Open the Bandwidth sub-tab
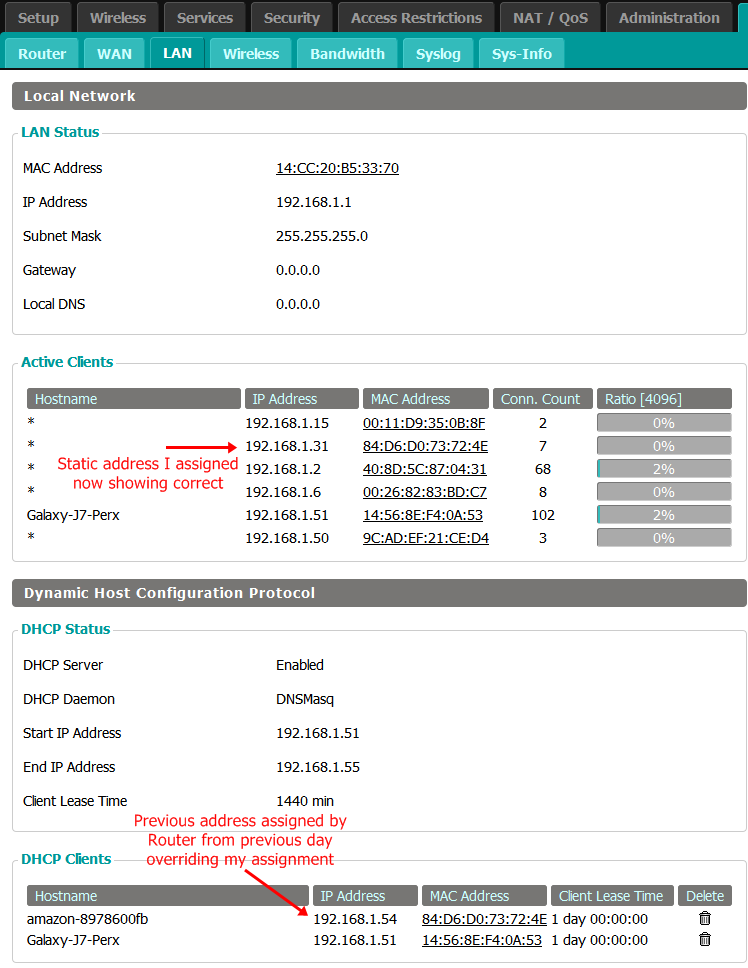This screenshot has width=748, height=968. [347, 54]
